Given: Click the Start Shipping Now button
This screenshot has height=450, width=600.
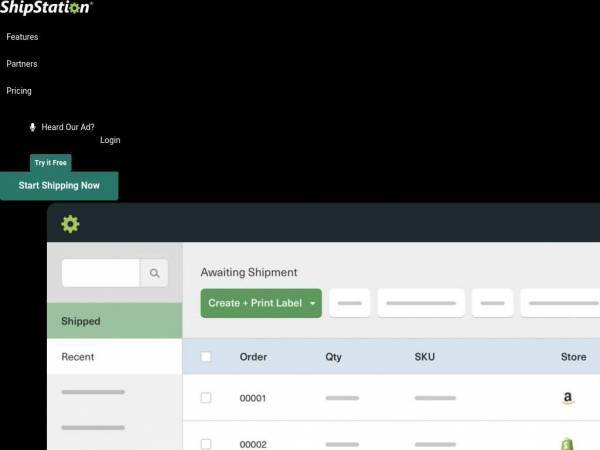Looking at the screenshot, I should point(59,186).
